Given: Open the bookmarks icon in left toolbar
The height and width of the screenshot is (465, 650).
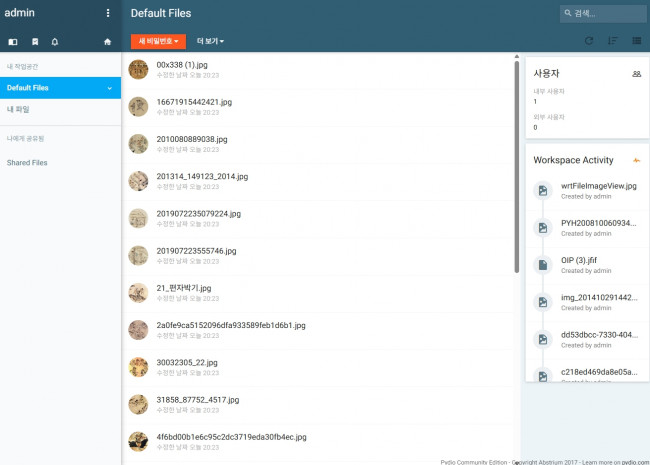Looking at the screenshot, I should [x=35, y=42].
